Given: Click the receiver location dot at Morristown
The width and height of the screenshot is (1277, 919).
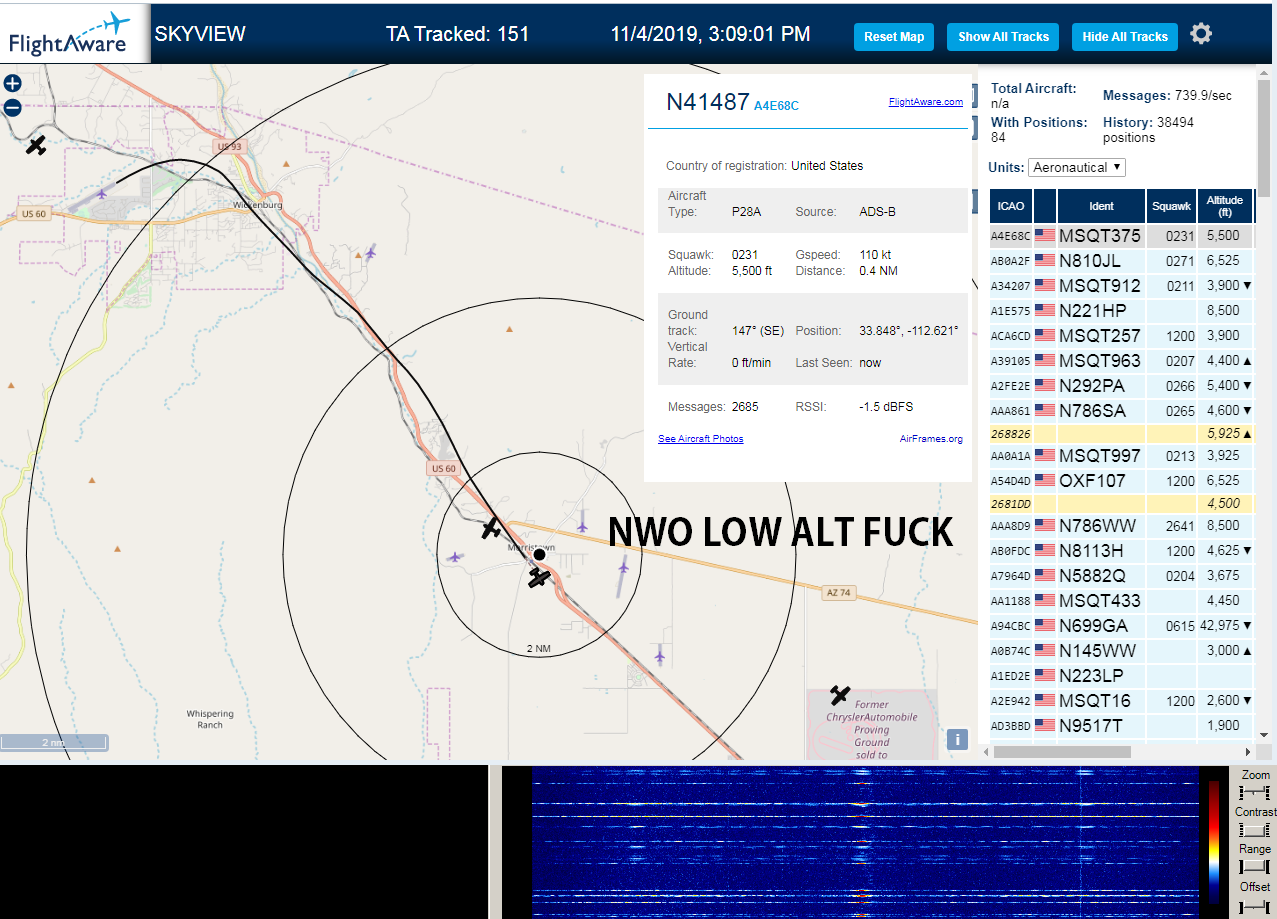Looking at the screenshot, I should pos(539,554).
